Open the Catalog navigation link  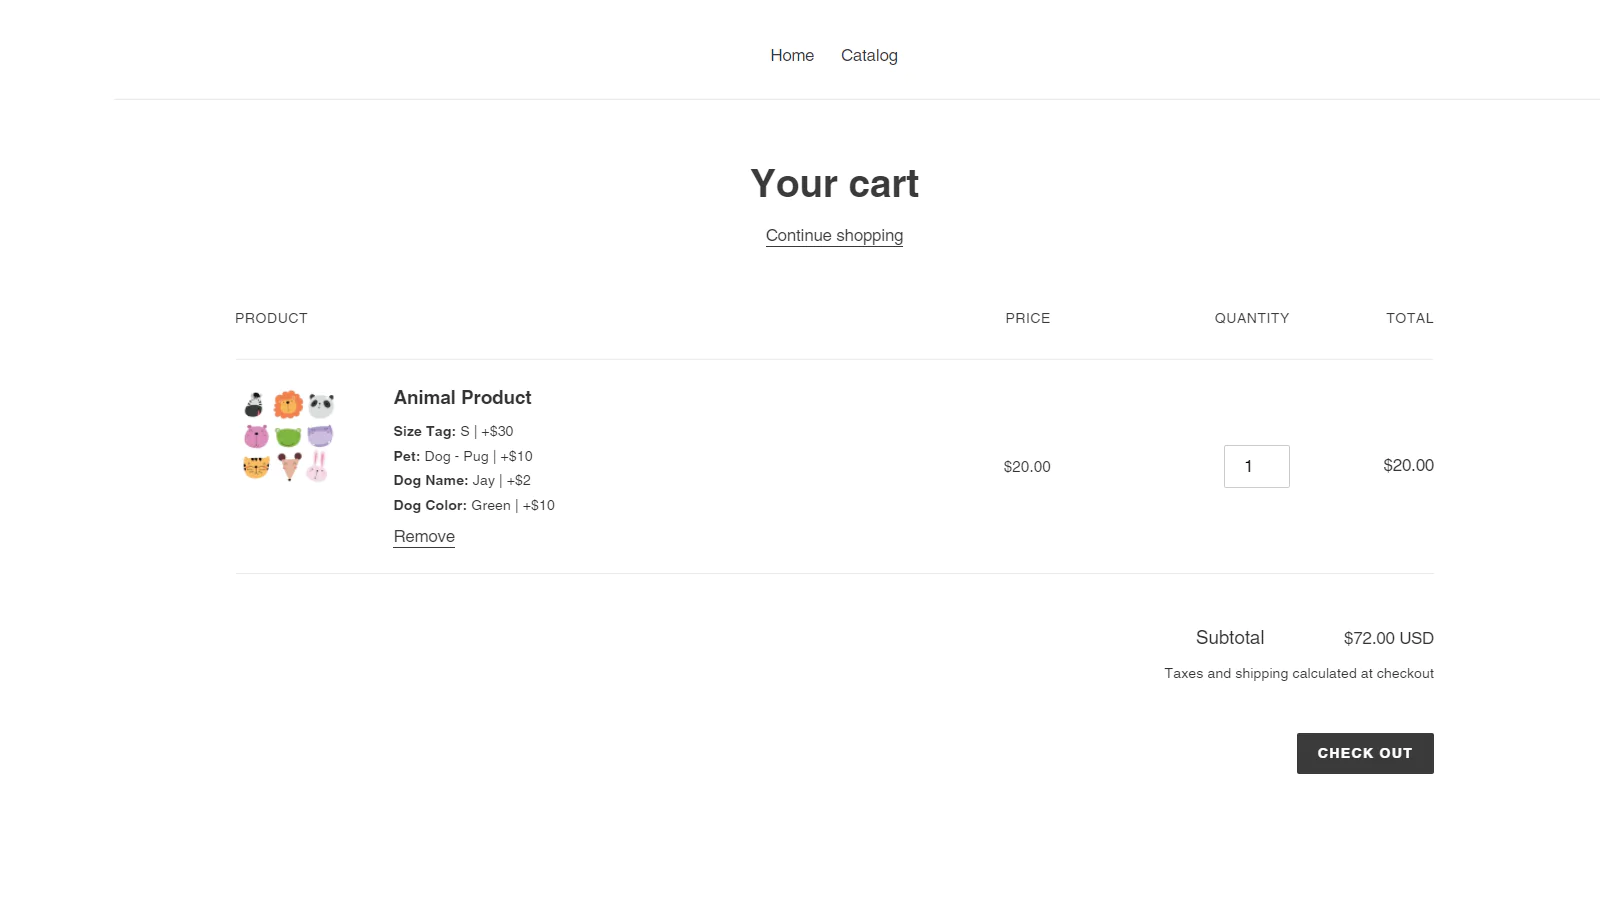pyautogui.click(x=869, y=56)
